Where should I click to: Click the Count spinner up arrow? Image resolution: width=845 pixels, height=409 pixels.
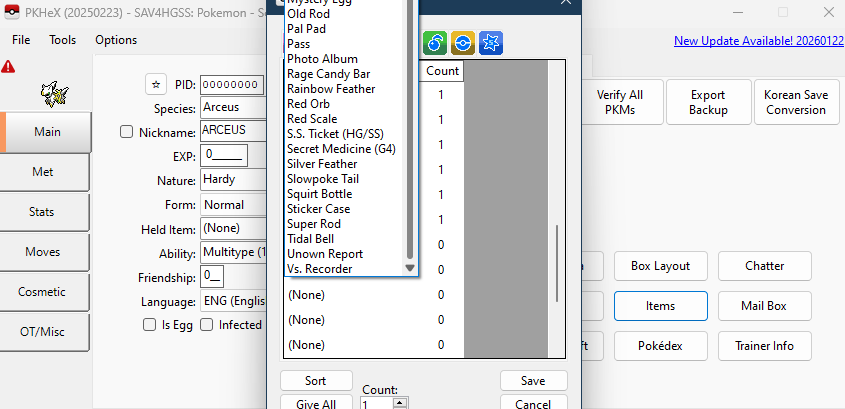coord(399,401)
